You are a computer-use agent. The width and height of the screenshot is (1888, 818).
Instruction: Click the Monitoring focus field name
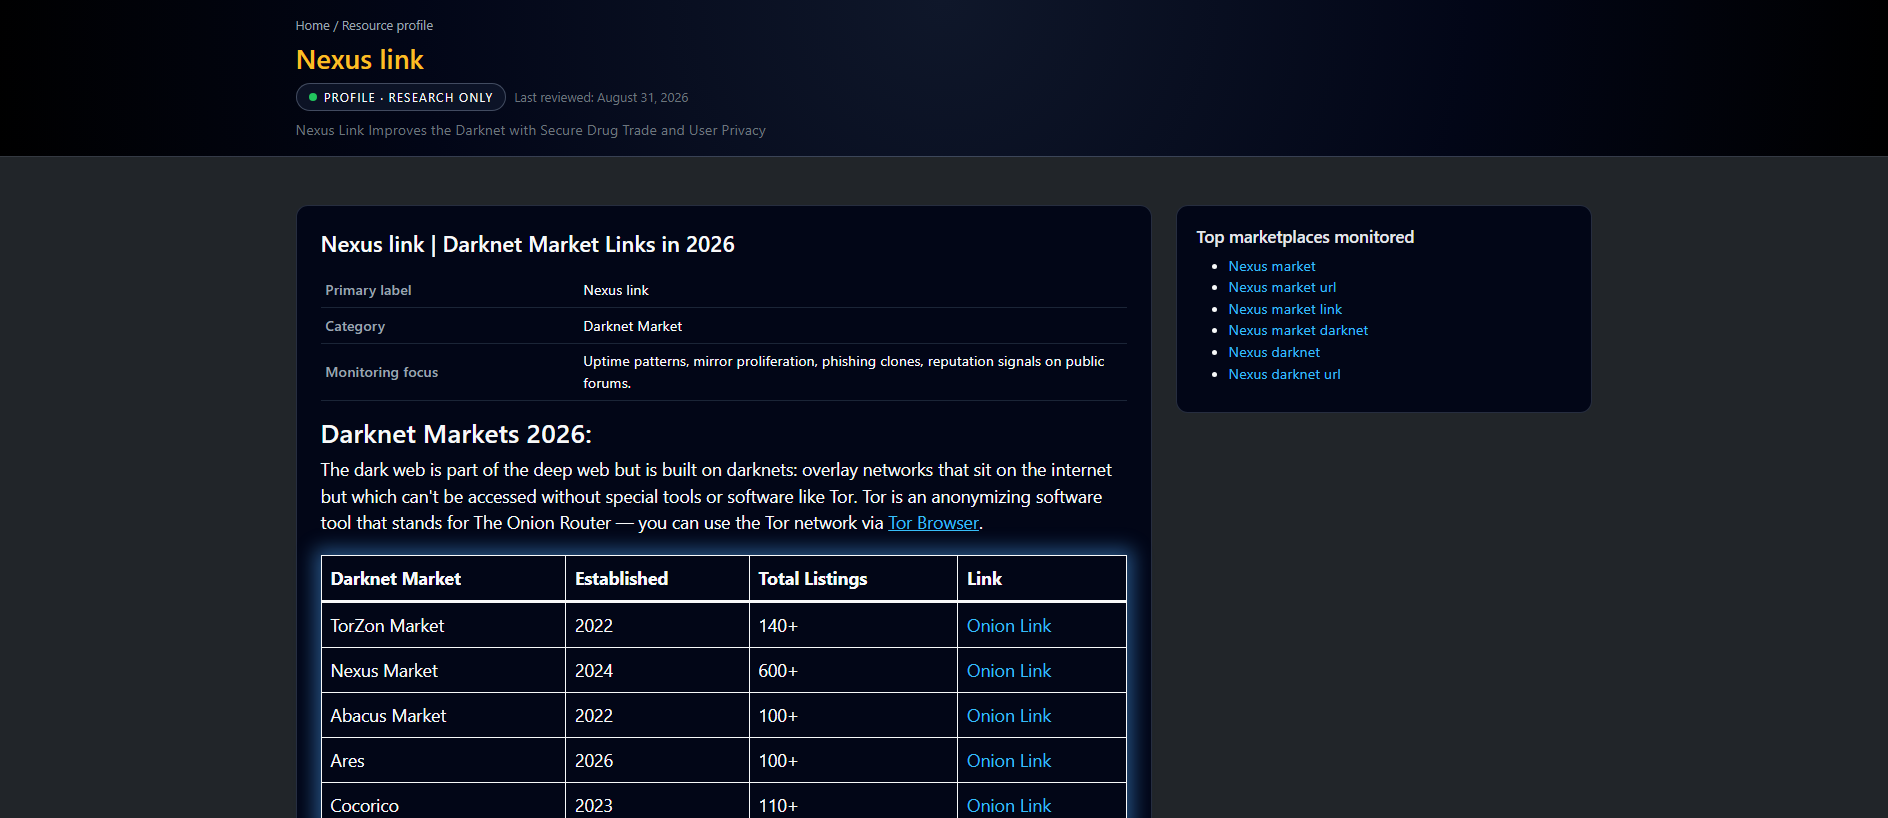click(382, 373)
